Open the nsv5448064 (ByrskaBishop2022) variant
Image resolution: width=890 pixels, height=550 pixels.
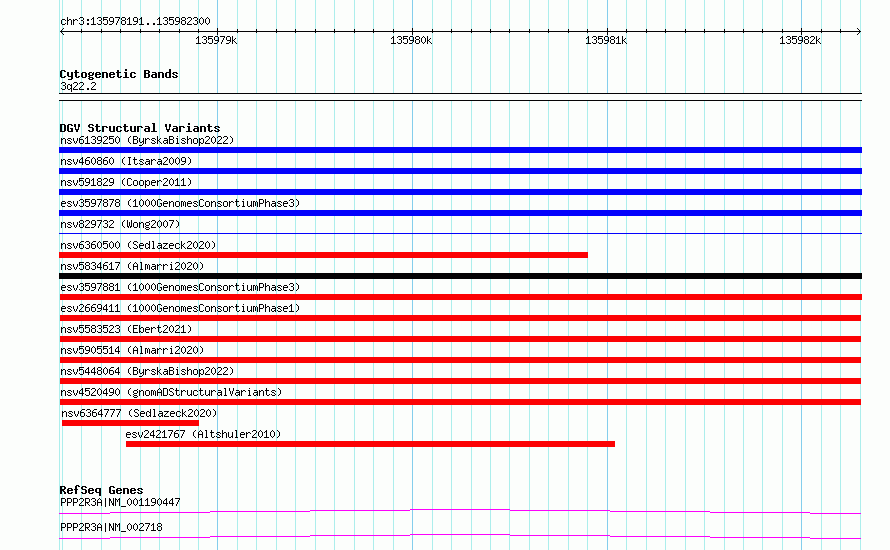pos(147,371)
